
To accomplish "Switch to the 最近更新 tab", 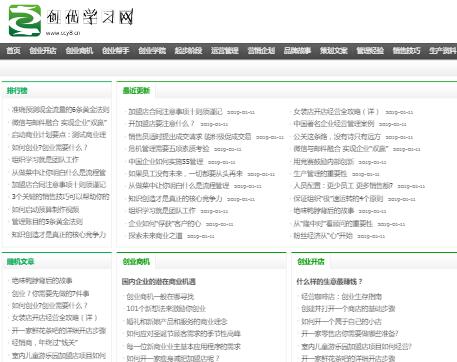I will [136, 91].
